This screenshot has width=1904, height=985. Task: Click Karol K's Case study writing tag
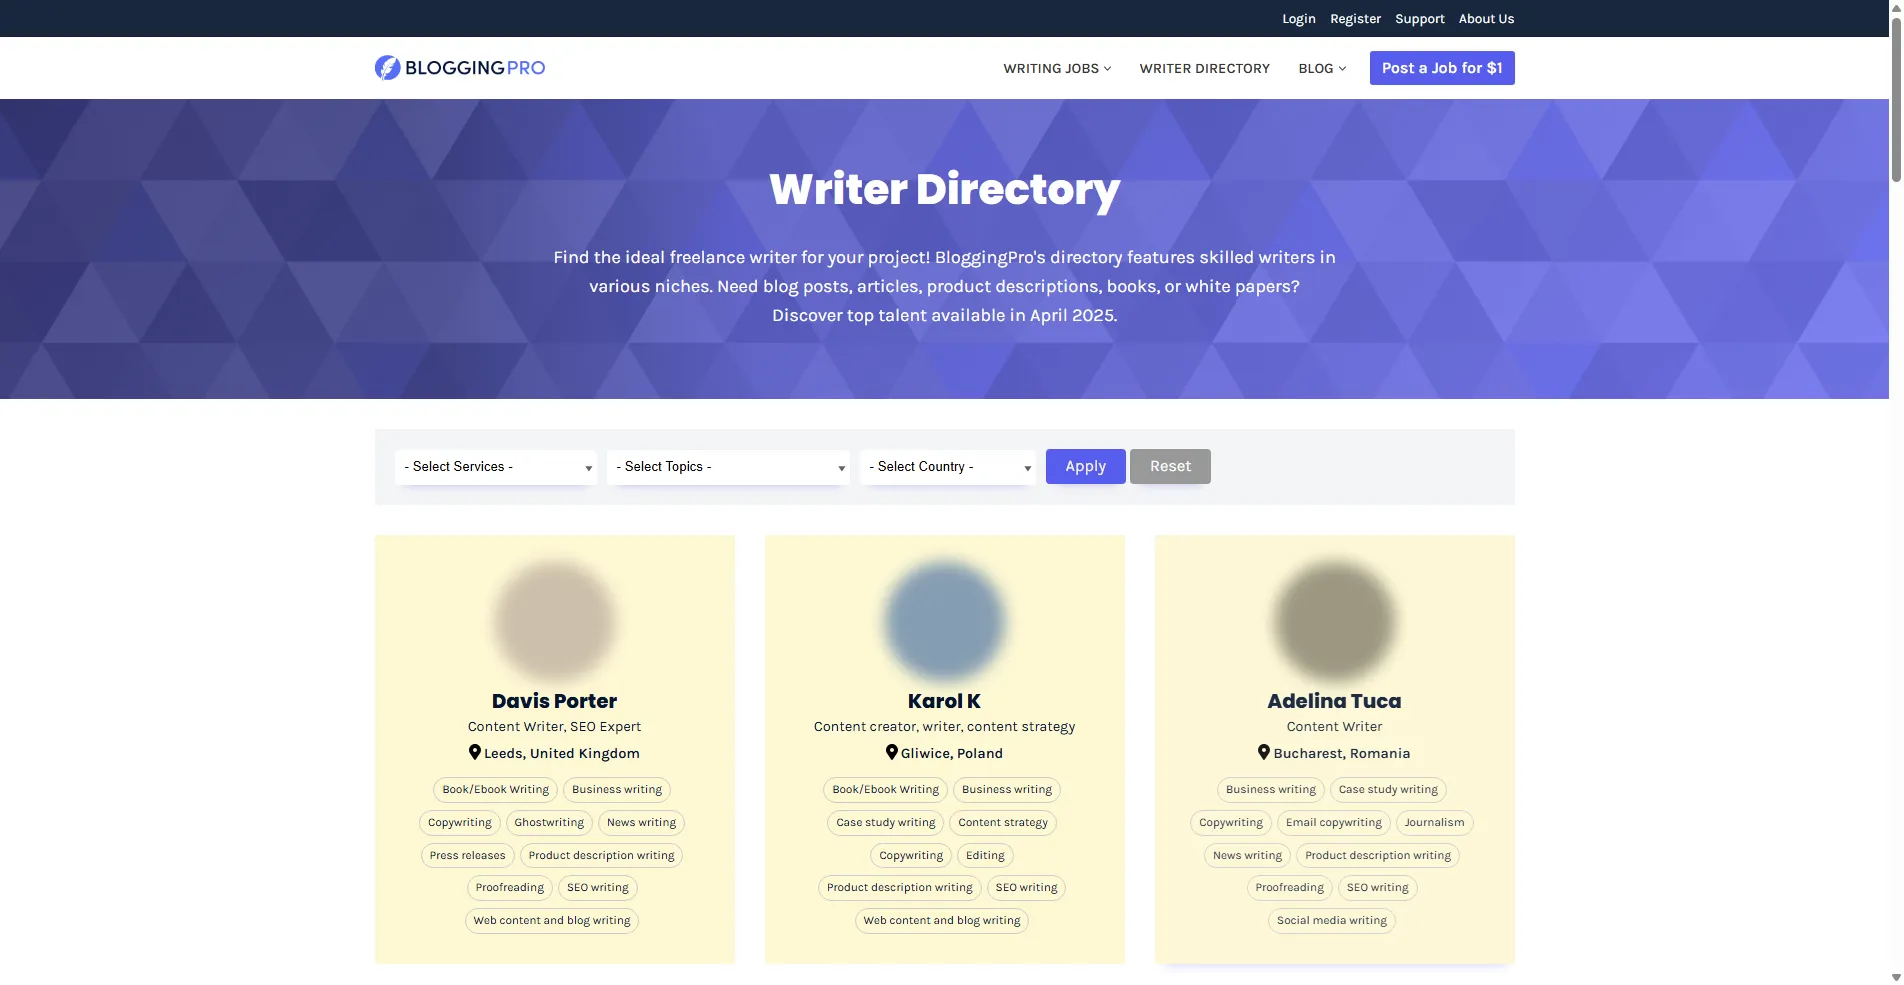click(x=886, y=823)
